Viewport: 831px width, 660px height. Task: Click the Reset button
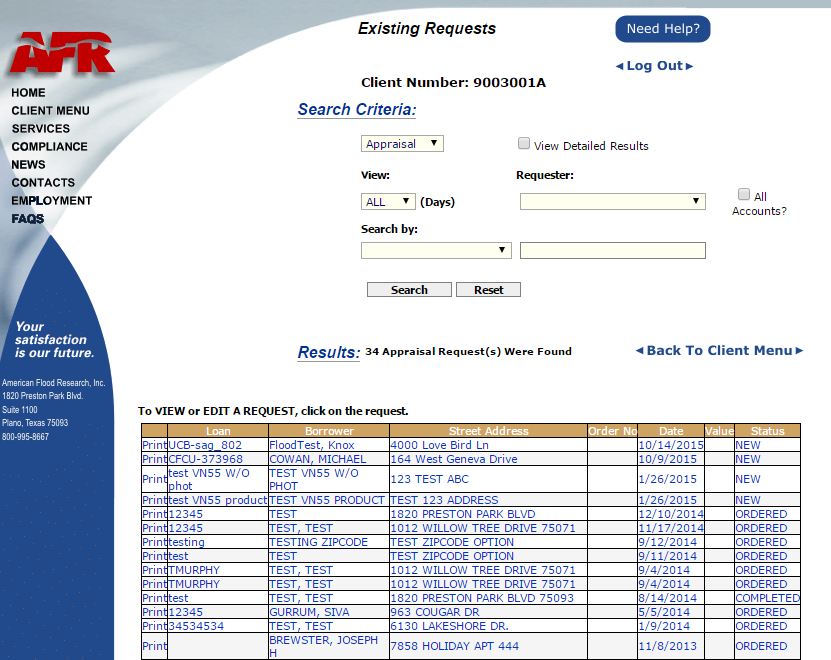tap(488, 289)
